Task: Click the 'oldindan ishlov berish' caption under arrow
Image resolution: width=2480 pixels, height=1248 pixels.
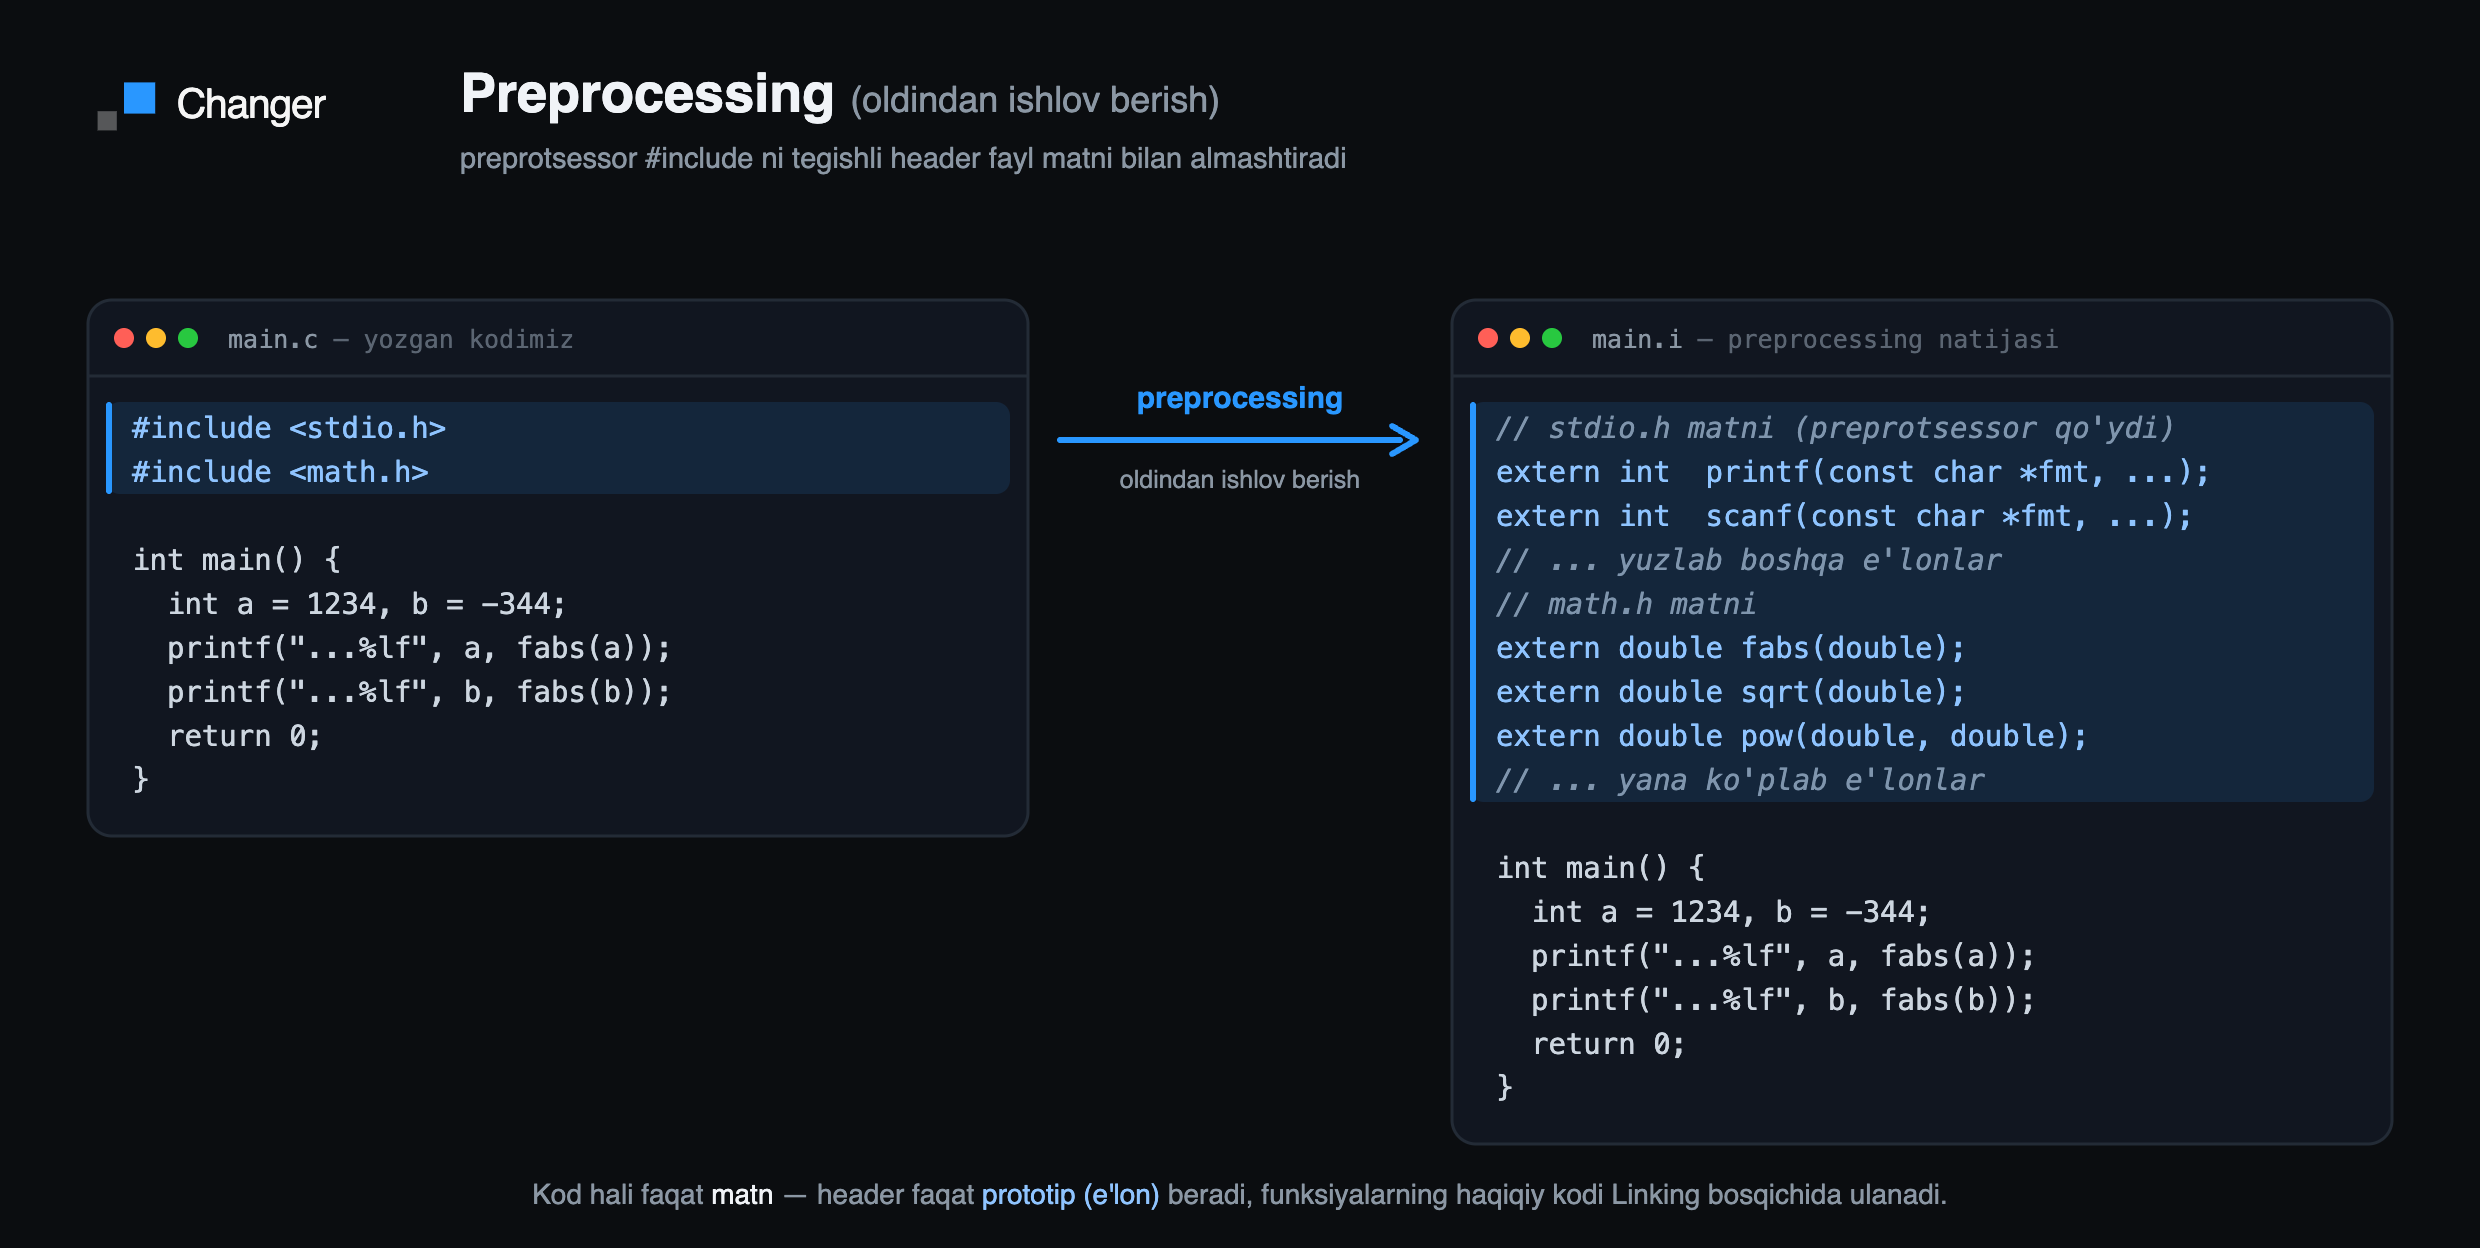Action: tap(1239, 480)
